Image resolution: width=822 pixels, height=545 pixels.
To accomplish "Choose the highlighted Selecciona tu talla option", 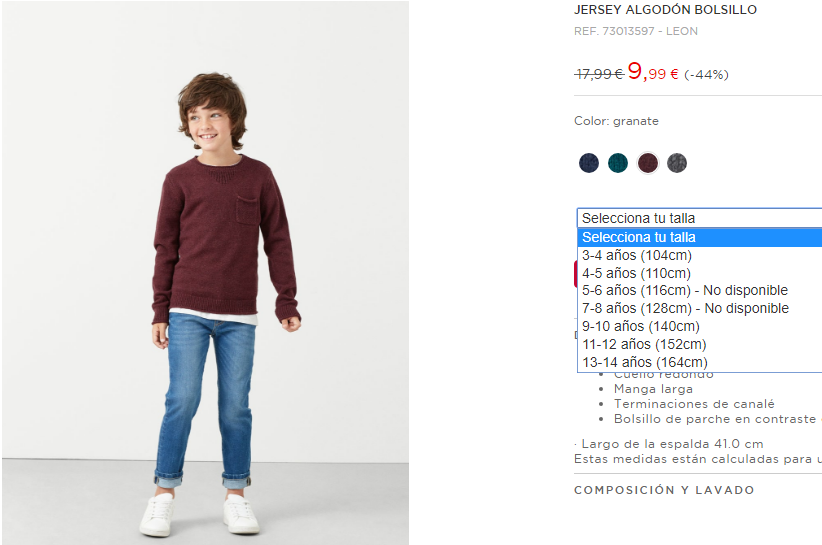I will click(699, 237).
